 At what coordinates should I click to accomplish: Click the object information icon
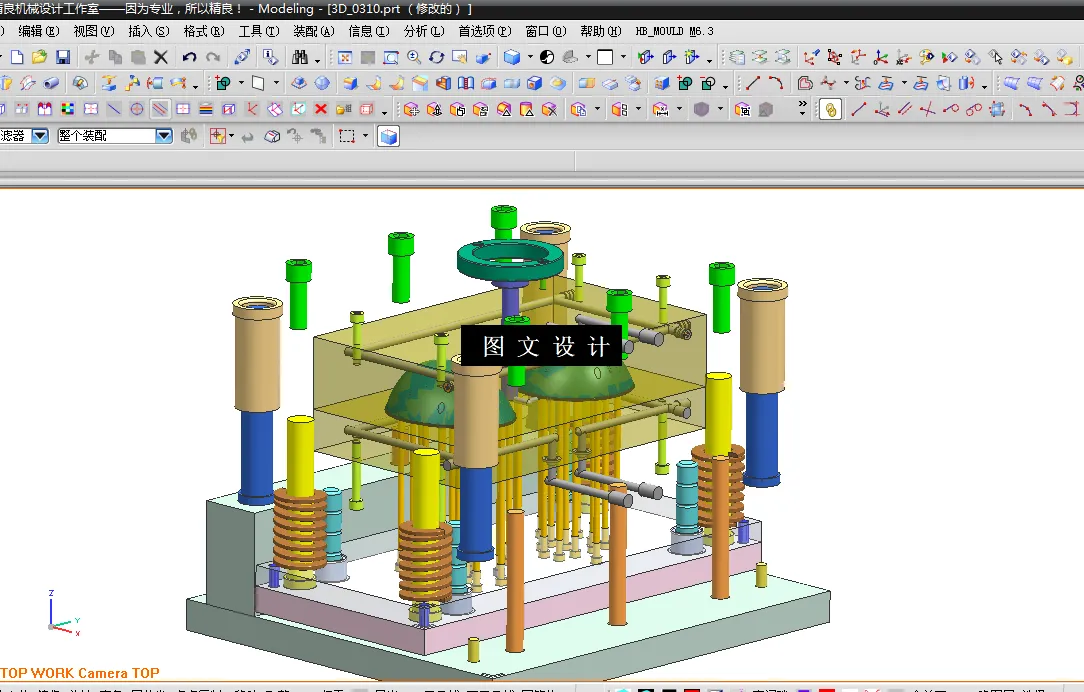(271, 57)
